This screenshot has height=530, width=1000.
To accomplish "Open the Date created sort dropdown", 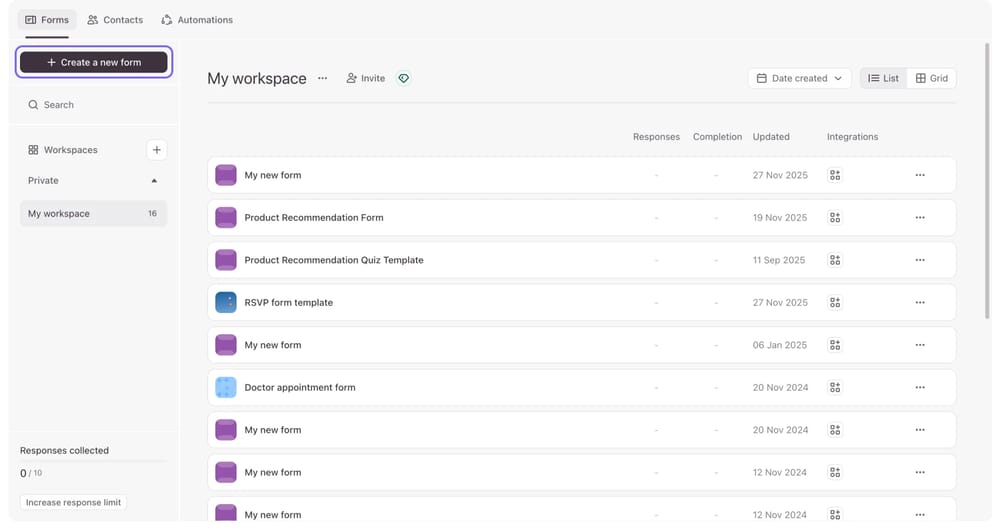I will 799,78.
